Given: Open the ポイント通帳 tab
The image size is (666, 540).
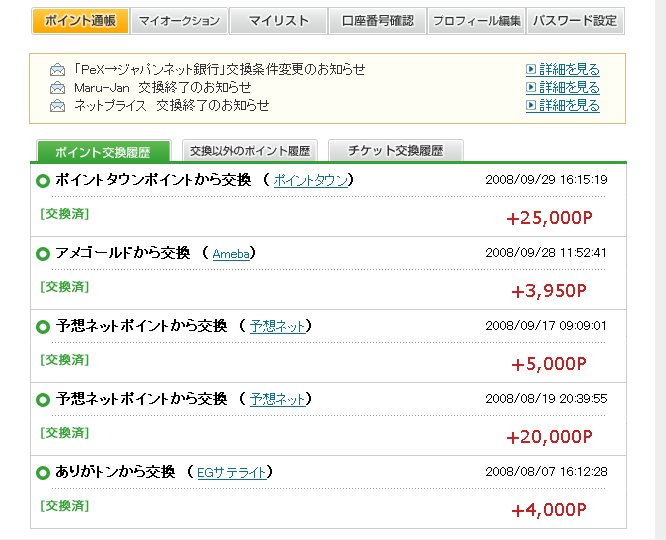Looking at the screenshot, I should [x=80, y=21].
